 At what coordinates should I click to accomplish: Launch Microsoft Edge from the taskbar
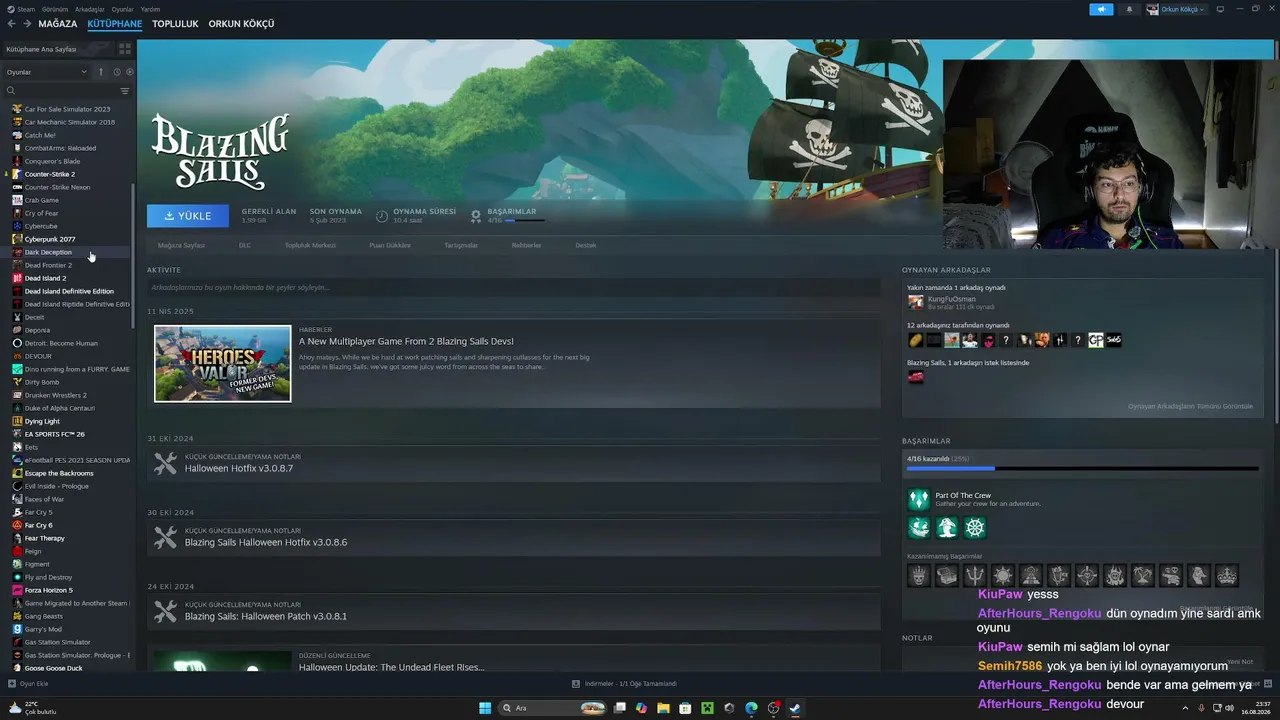[x=751, y=708]
